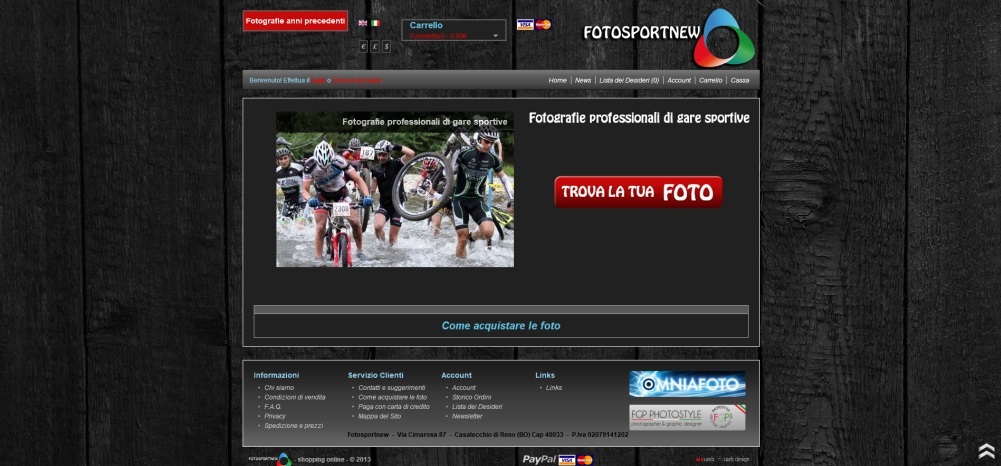
Task: Open Carrello in the top menu
Action: [x=711, y=80]
